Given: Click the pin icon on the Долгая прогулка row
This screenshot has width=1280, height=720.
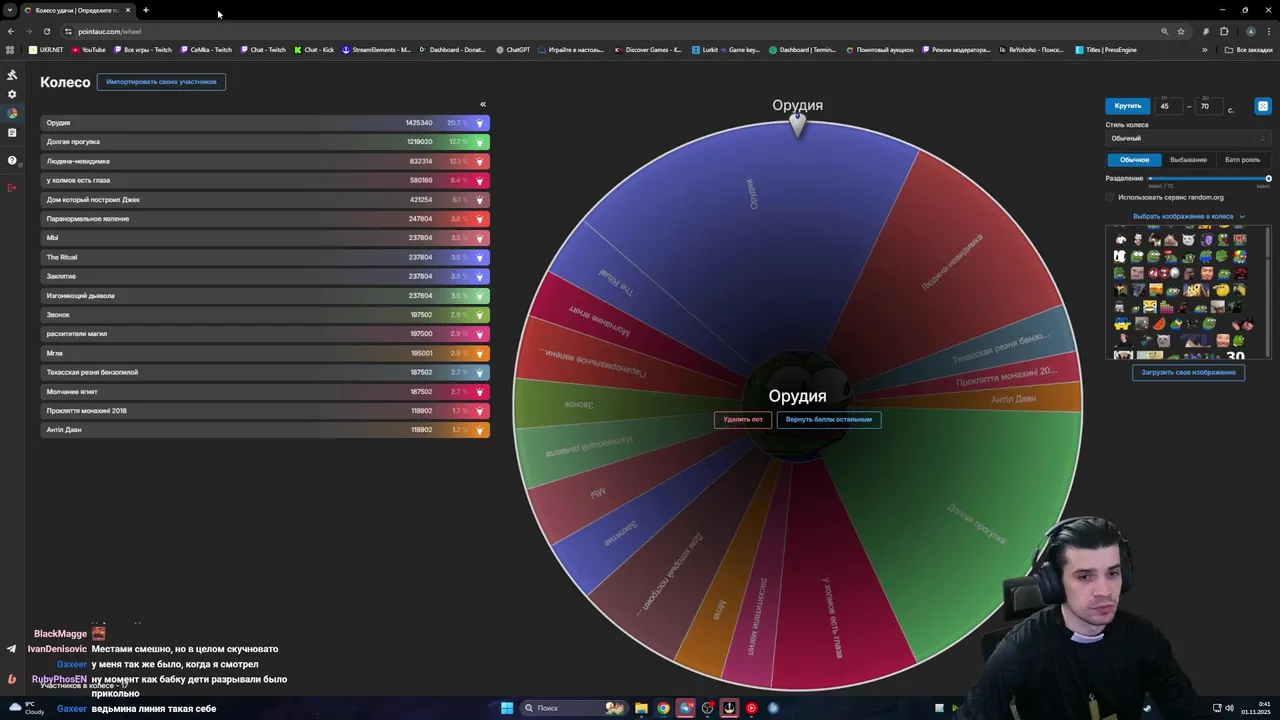Looking at the screenshot, I should tap(480, 142).
